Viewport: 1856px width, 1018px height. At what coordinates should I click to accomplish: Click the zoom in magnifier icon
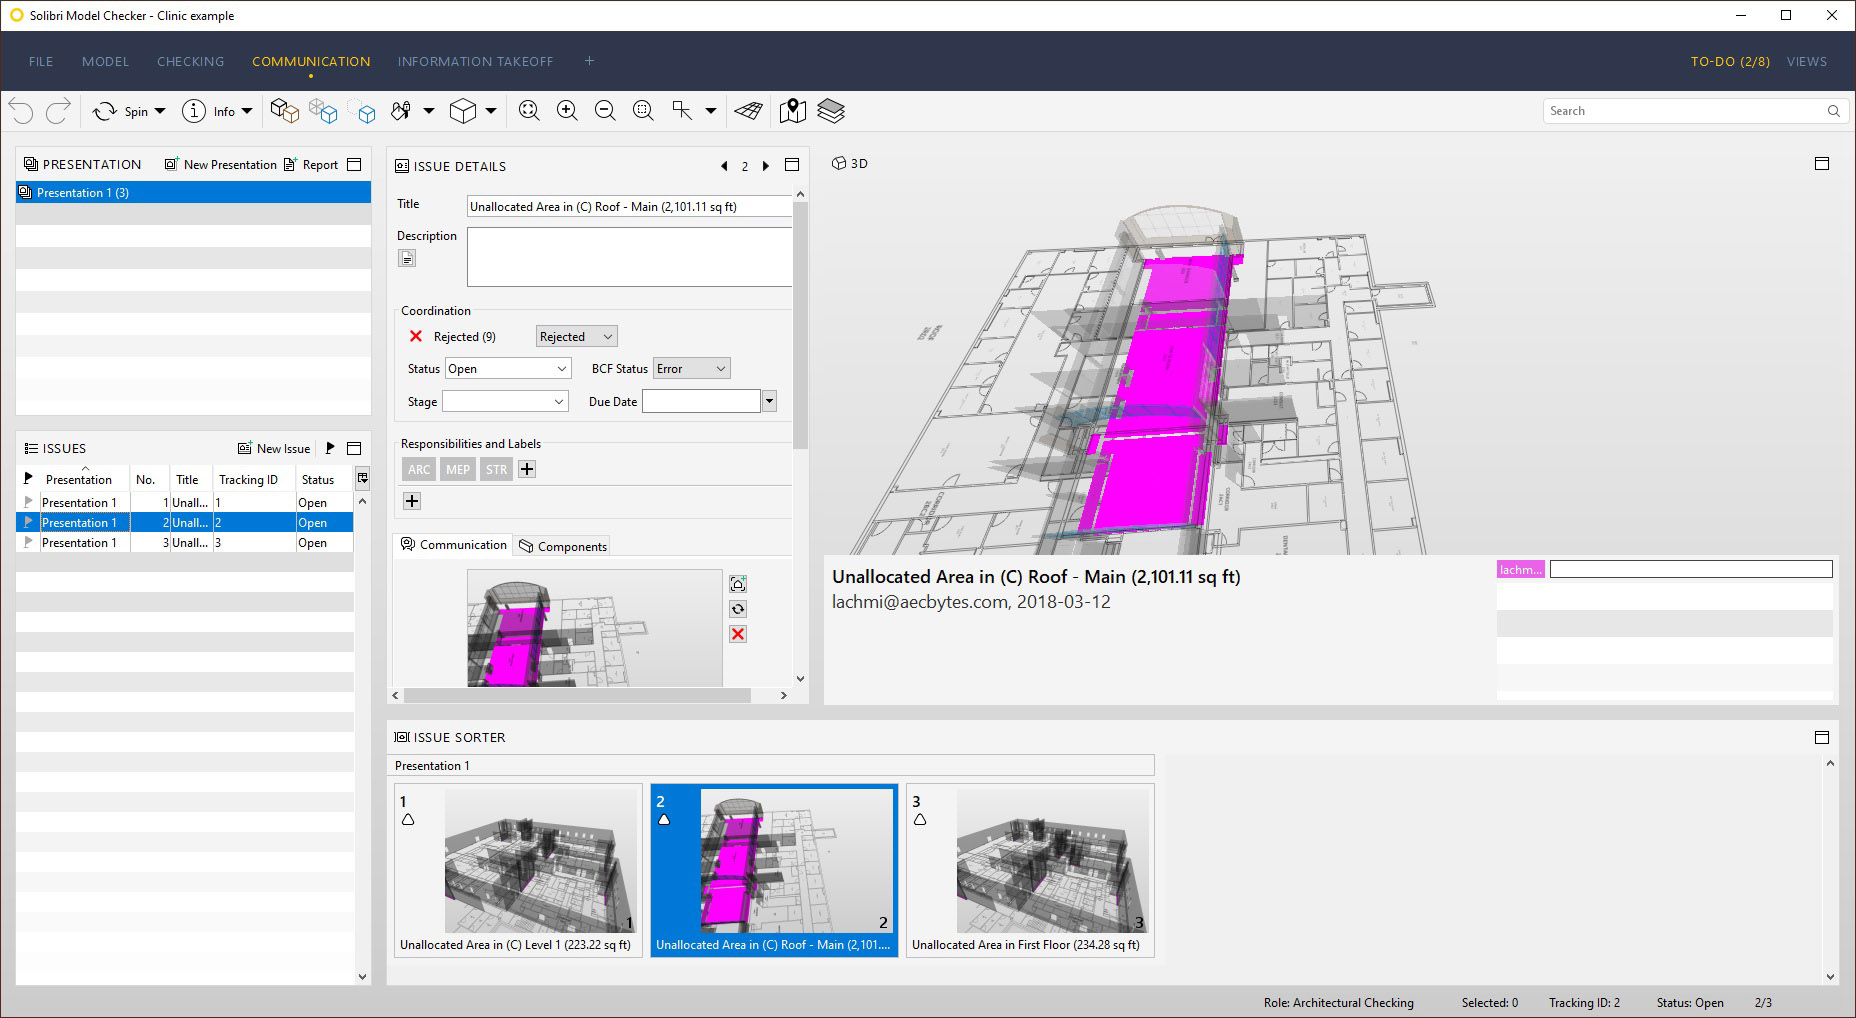pyautogui.click(x=567, y=111)
